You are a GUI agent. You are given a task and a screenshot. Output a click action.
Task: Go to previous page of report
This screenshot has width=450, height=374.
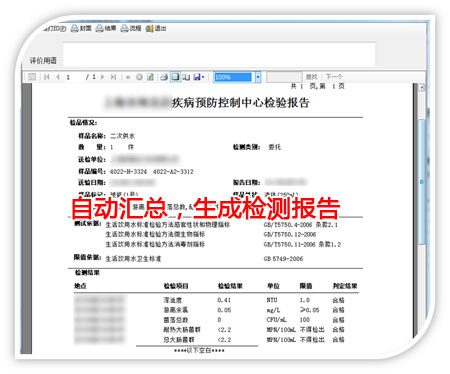58,77
